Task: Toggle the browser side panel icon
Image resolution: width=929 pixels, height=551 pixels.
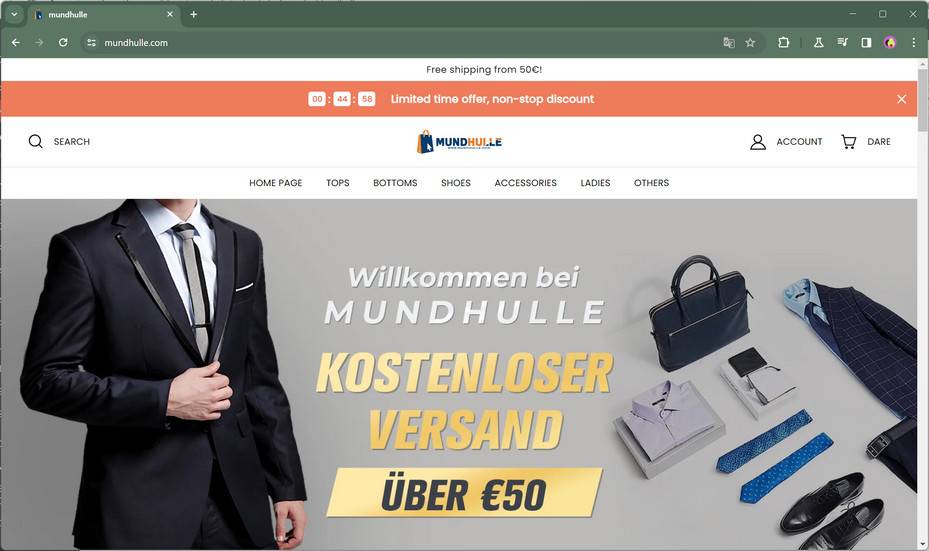Action: pyautogui.click(x=866, y=43)
